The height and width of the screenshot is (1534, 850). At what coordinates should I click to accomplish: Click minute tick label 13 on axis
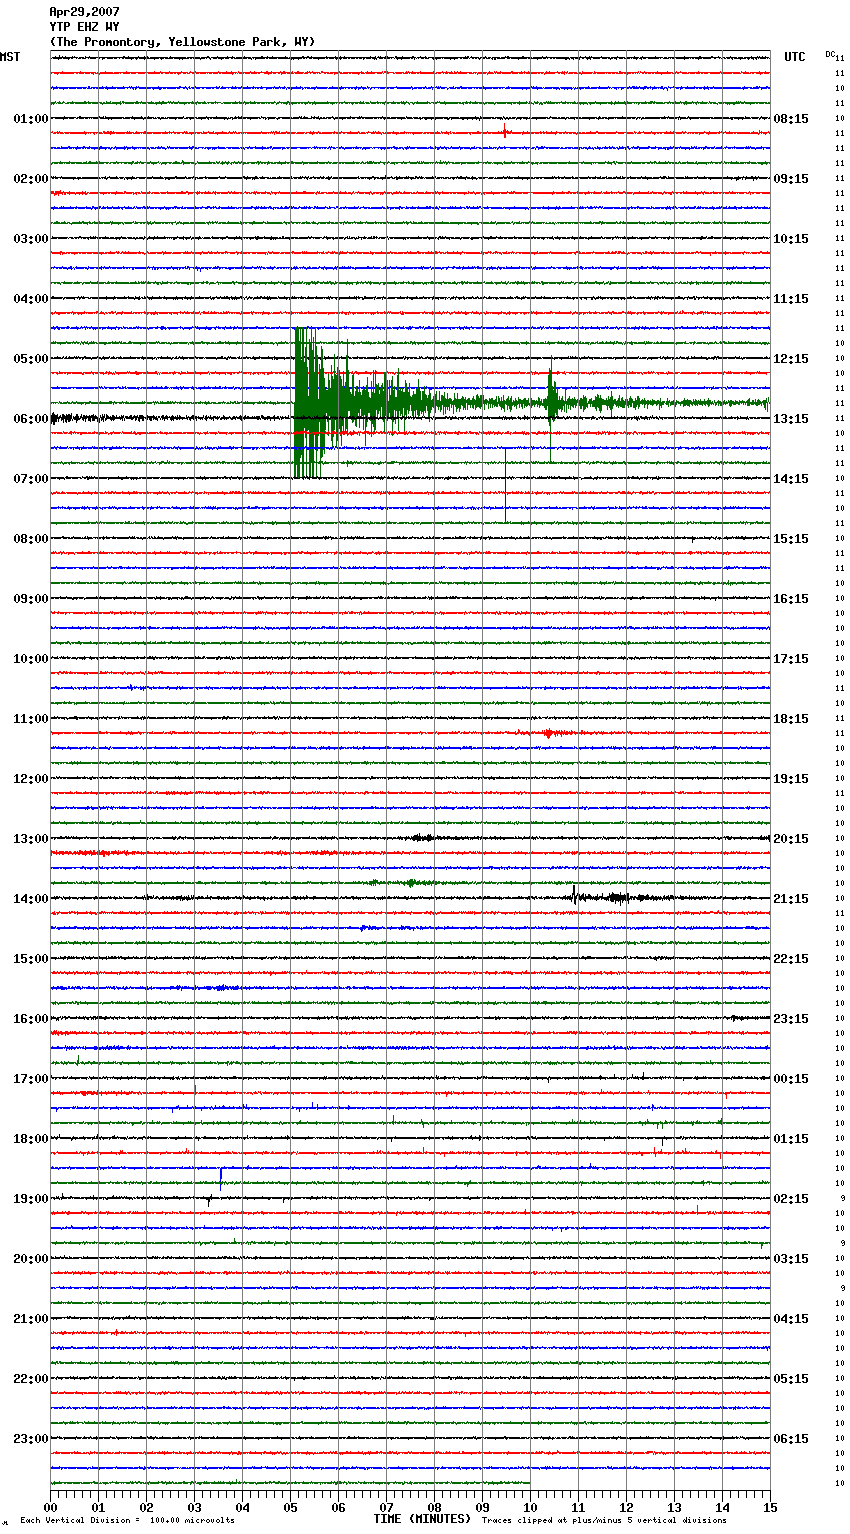(674, 1507)
